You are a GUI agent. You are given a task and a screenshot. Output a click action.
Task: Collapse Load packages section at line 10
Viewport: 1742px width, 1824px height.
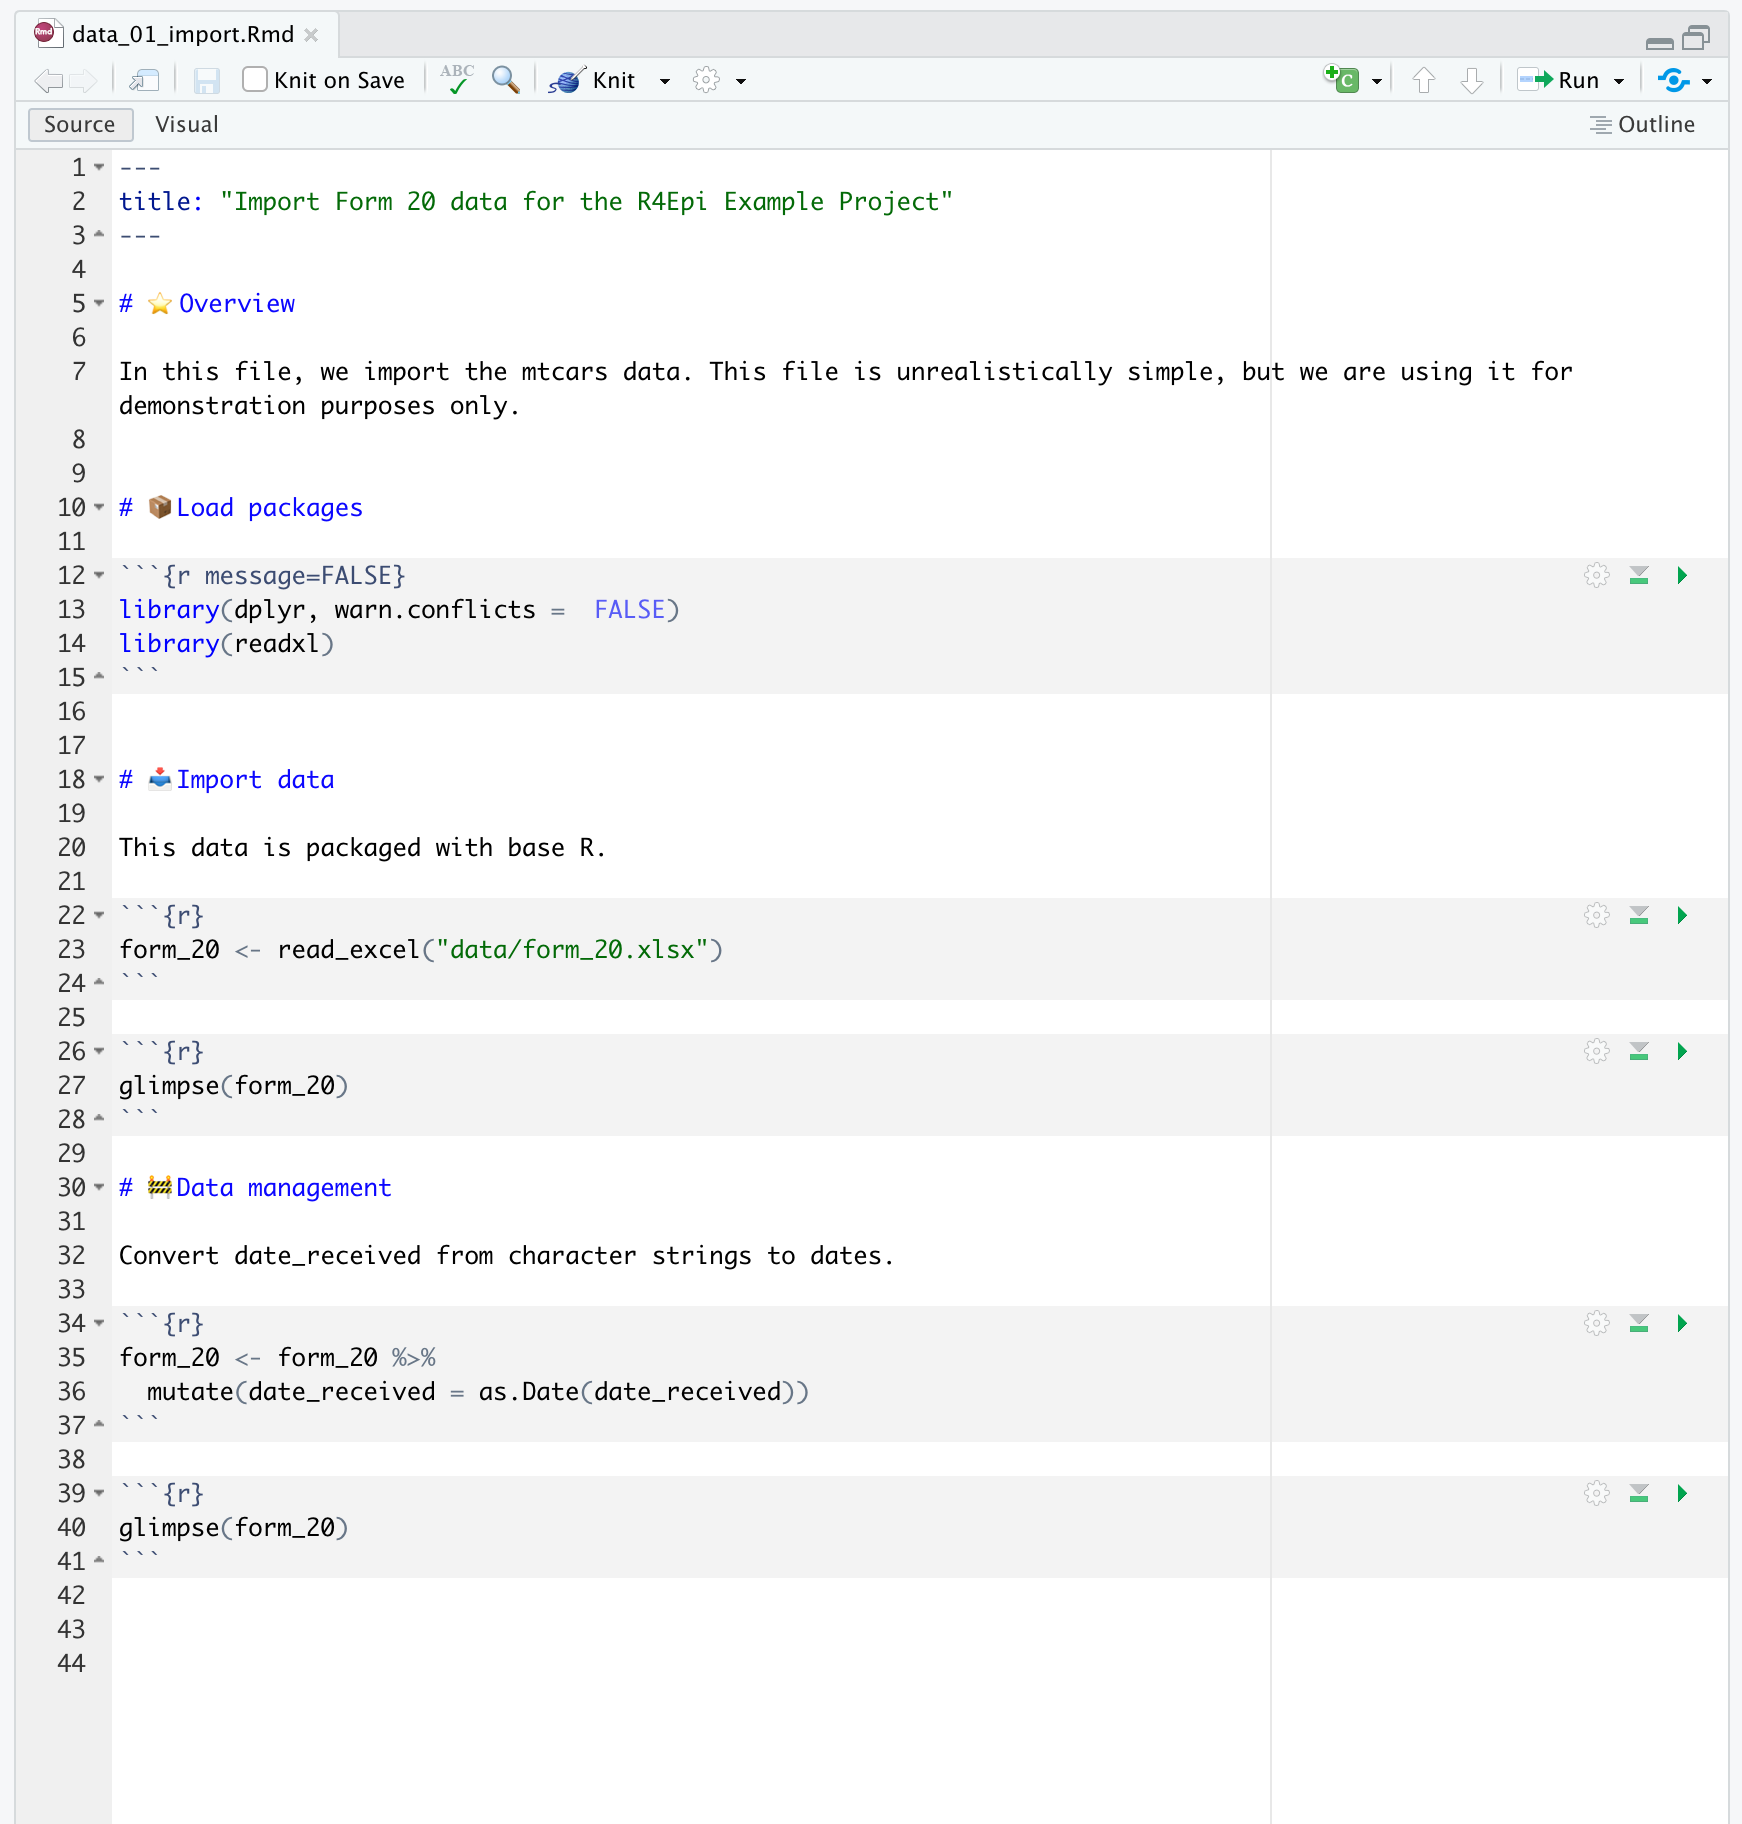[99, 508]
